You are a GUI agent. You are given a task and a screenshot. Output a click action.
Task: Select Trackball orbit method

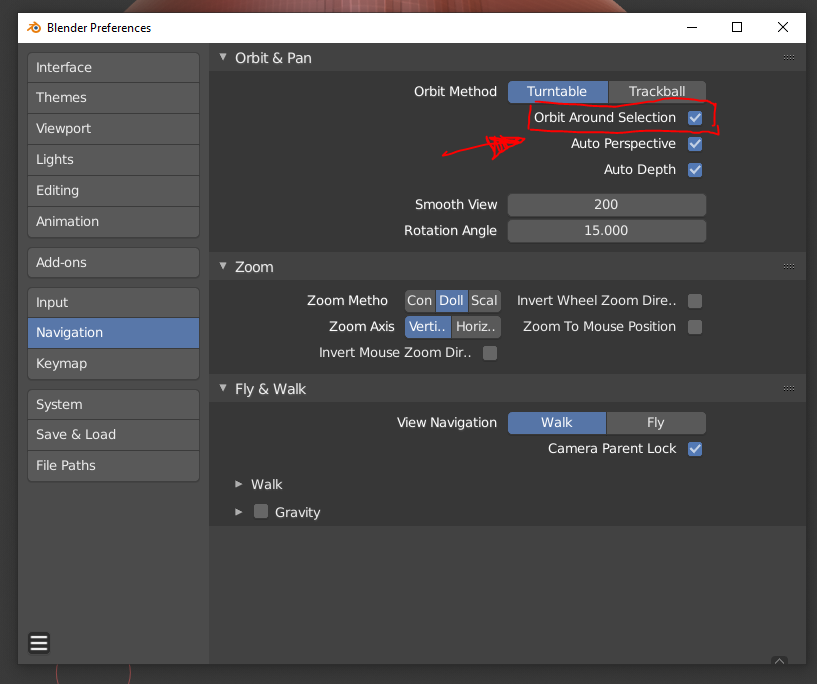(x=657, y=92)
